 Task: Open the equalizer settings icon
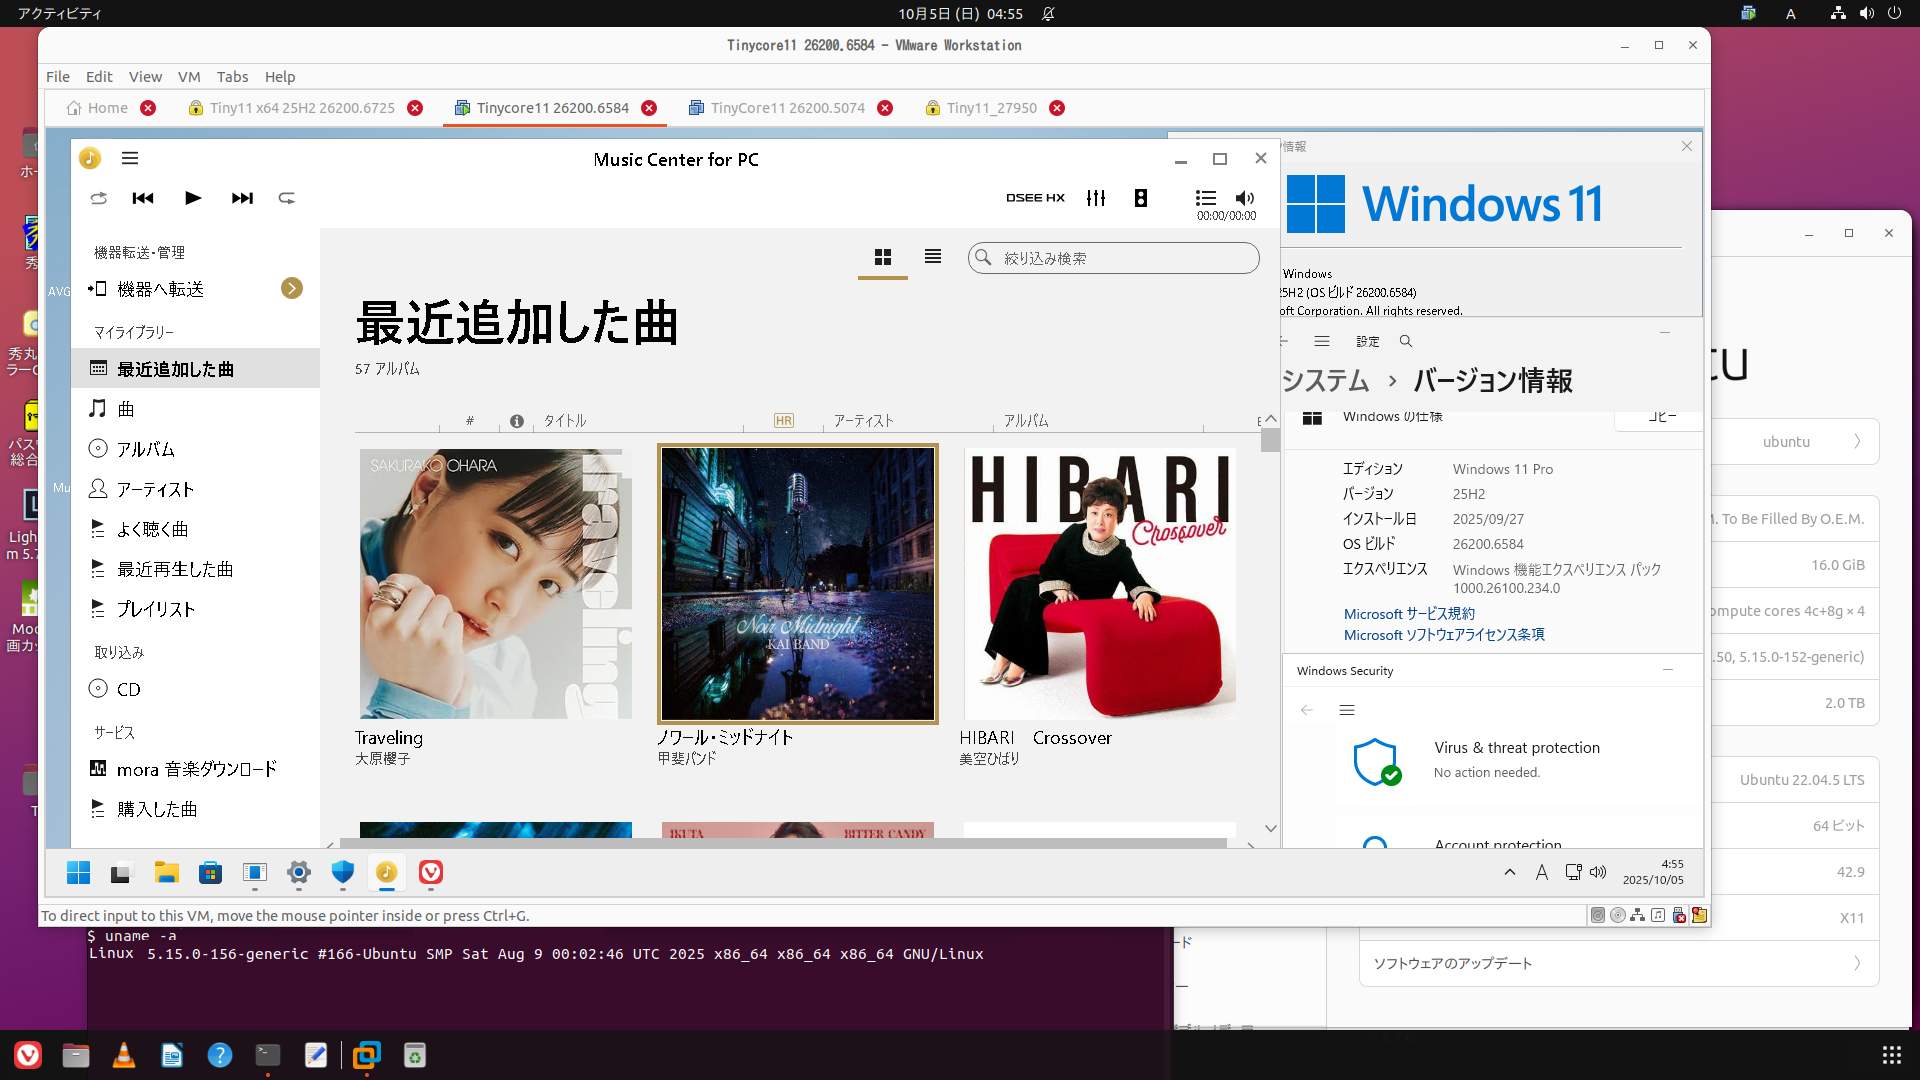(x=1096, y=198)
